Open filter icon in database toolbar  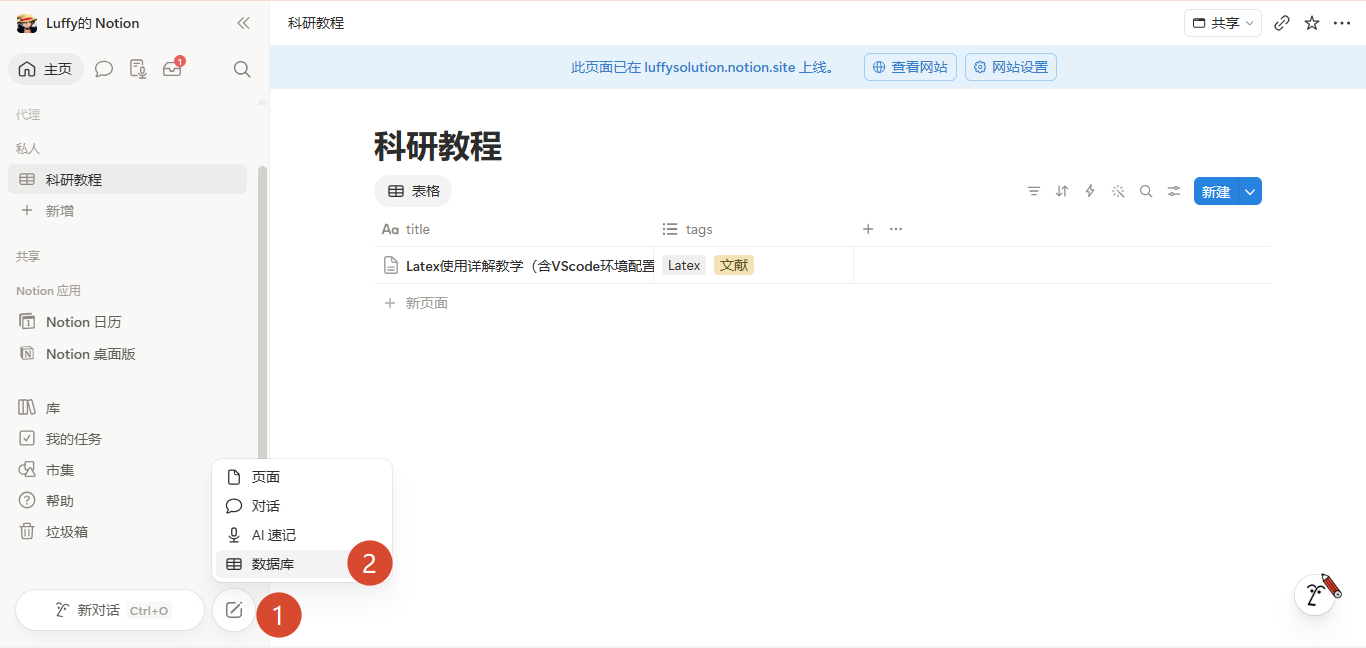pos(1034,191)
